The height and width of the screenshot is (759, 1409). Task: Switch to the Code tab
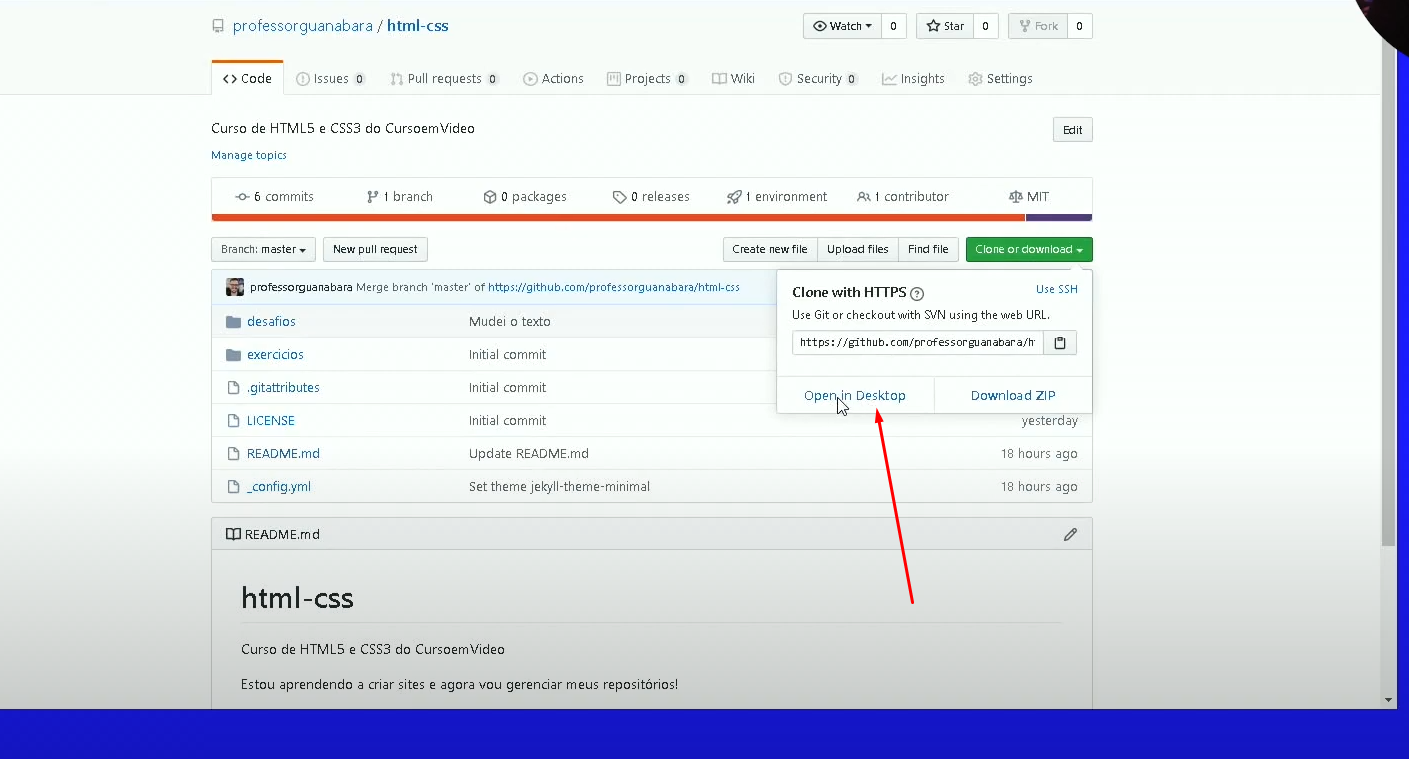[247, 79]
